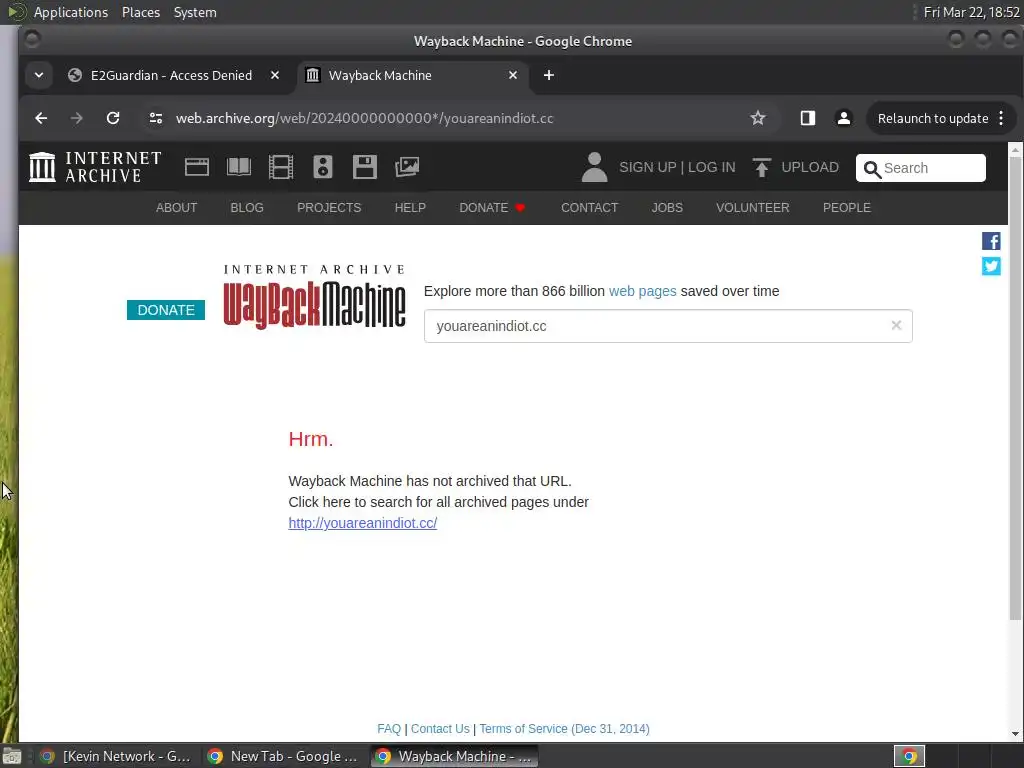The image size is (1024, 768).
Task: Click the Internet Archive logo
Action: pos(95,167)
